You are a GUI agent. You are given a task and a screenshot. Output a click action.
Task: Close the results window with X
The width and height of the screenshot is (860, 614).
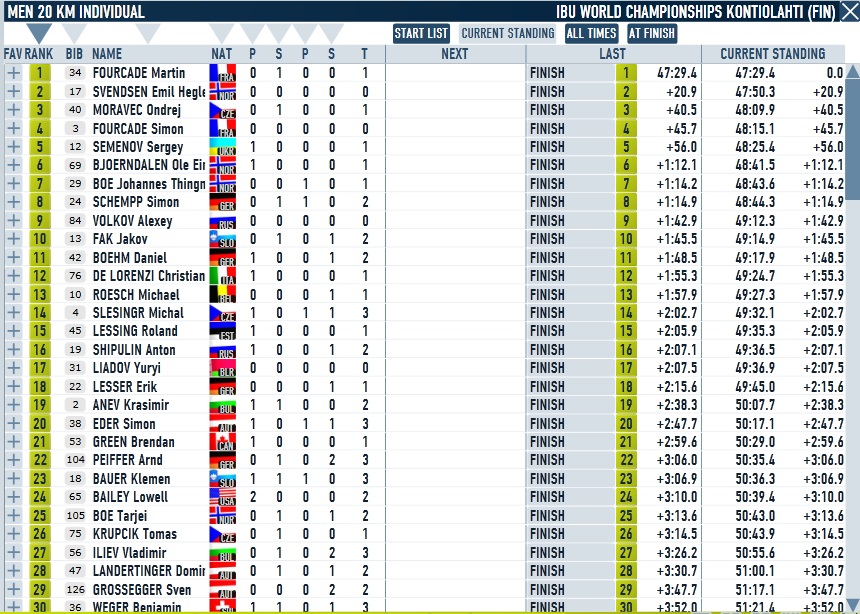850,12
